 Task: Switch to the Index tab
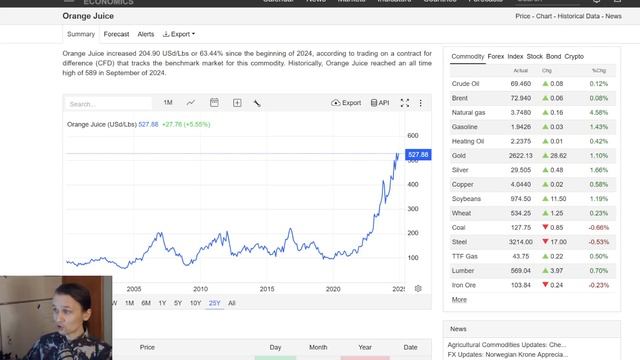(515, 56)
